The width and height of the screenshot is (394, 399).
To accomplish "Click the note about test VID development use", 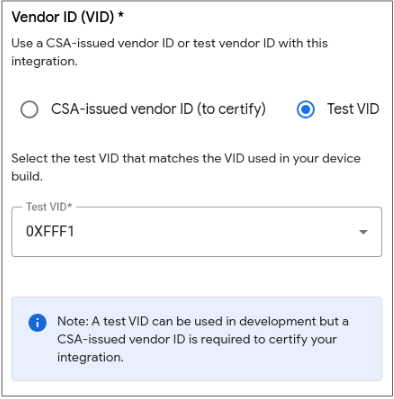I will (x=203, y=339).
